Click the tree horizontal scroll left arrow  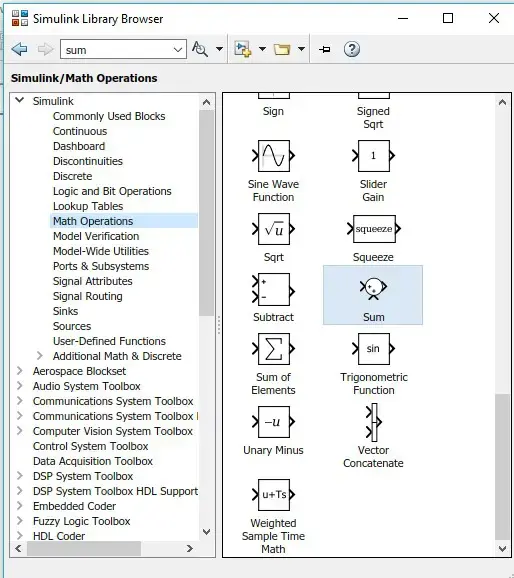click(18, 549)
